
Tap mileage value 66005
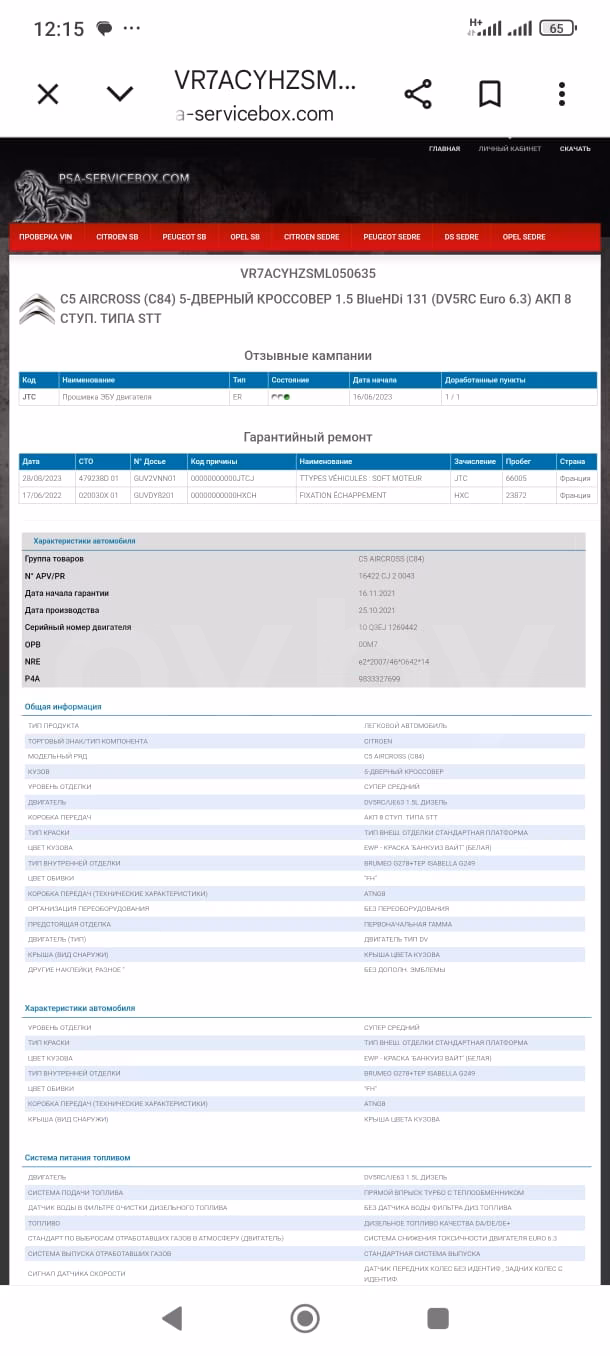click(516, 478)
